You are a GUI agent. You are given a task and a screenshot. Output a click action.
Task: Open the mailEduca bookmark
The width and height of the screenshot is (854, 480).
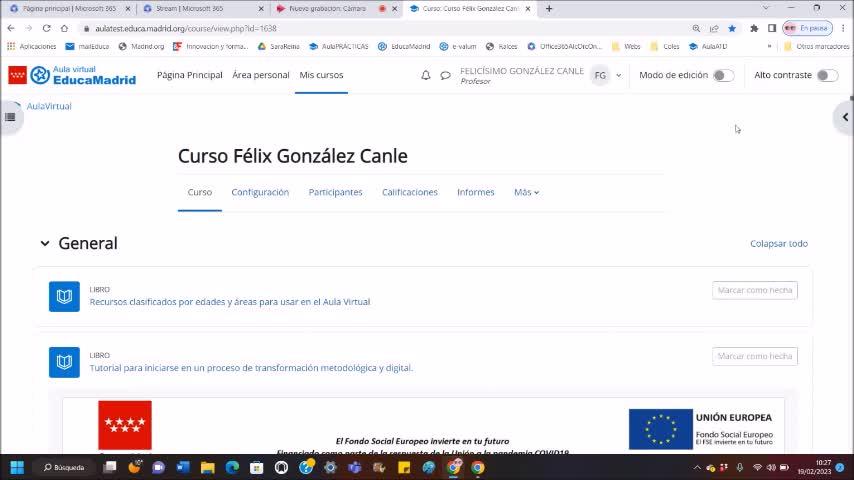(88, 47)
